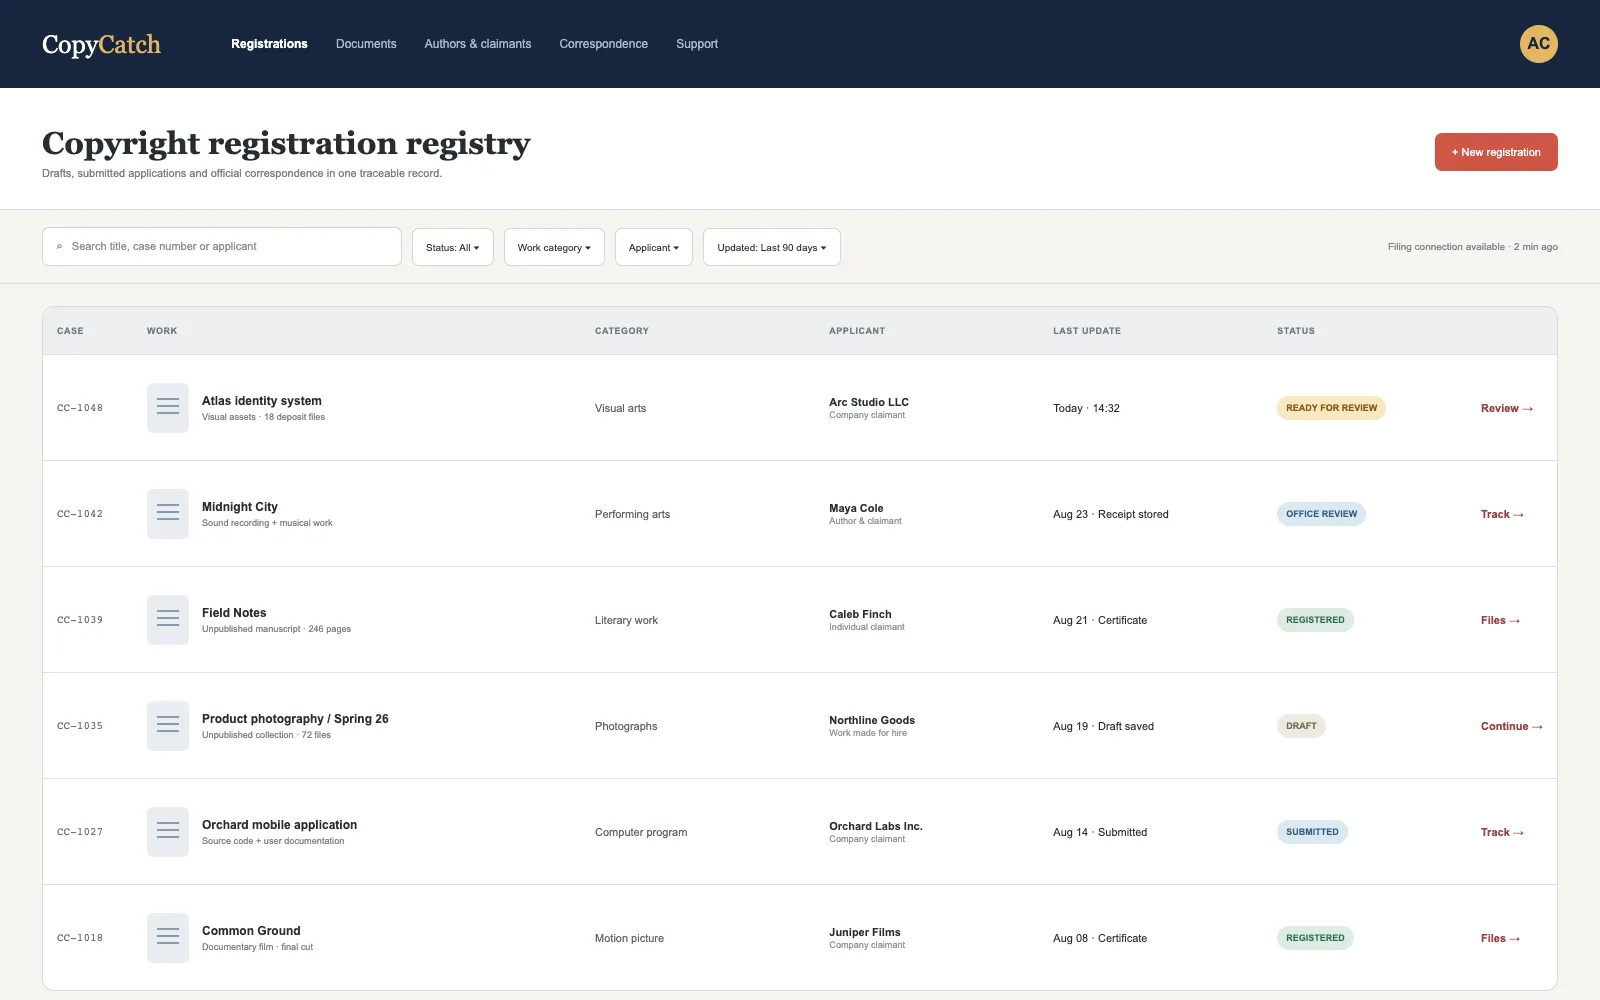Click the Orchard mobile application title

click(x=279, y=825)
